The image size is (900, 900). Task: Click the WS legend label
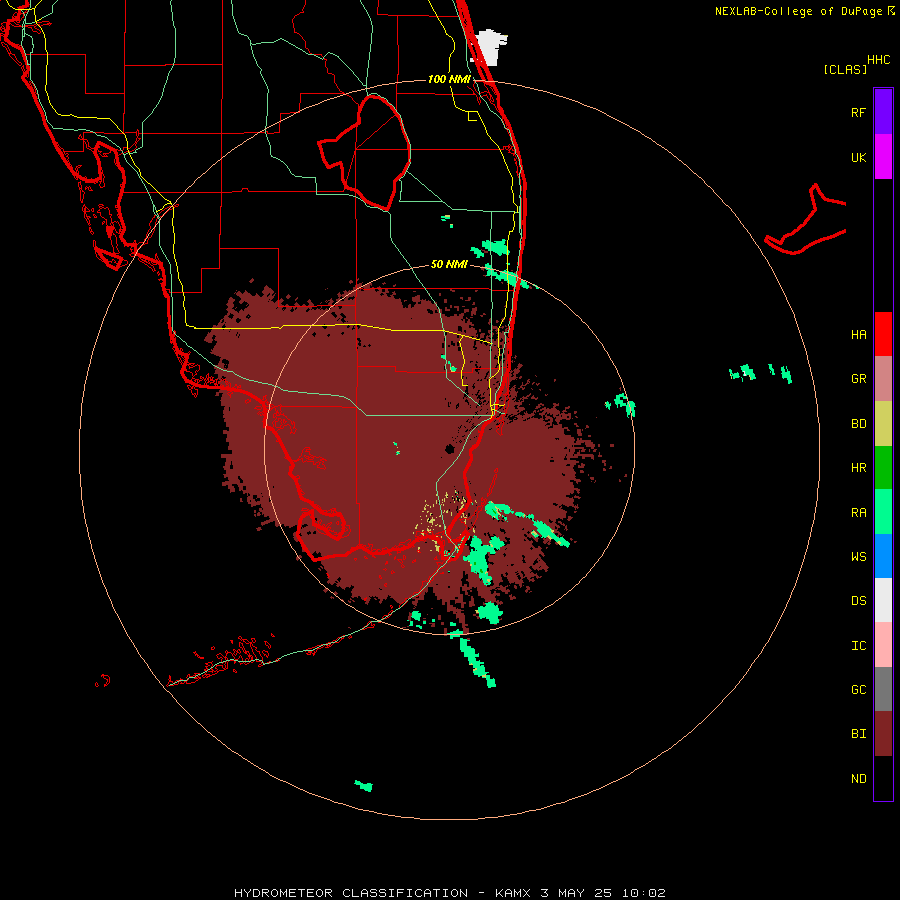point(858,557)
